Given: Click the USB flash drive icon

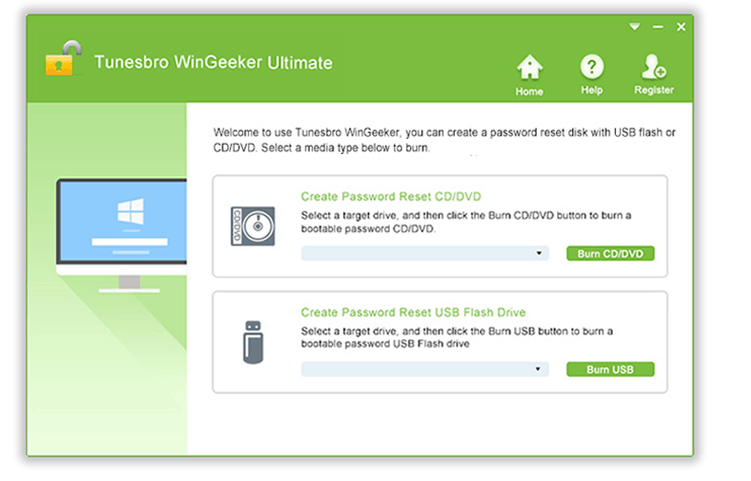Looking at the screenshot, I should pyautogui.click(x=253, y=343).
